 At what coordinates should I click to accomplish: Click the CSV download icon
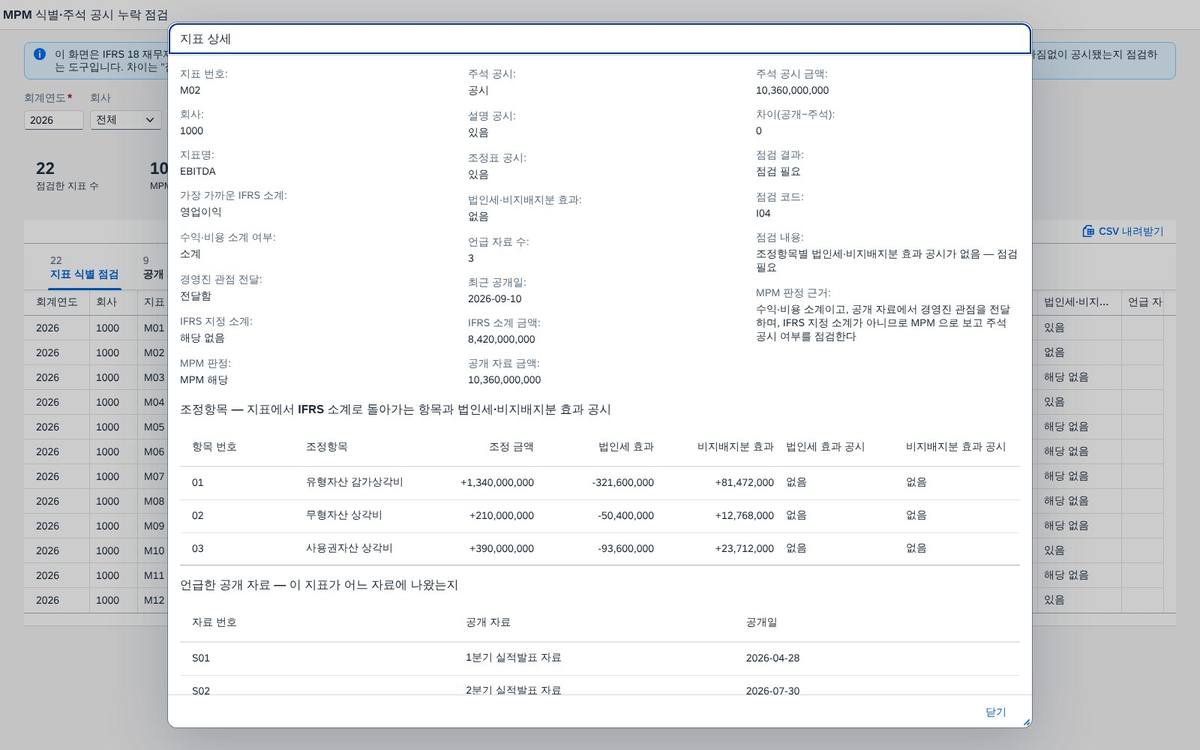[x=1088, y=231]
